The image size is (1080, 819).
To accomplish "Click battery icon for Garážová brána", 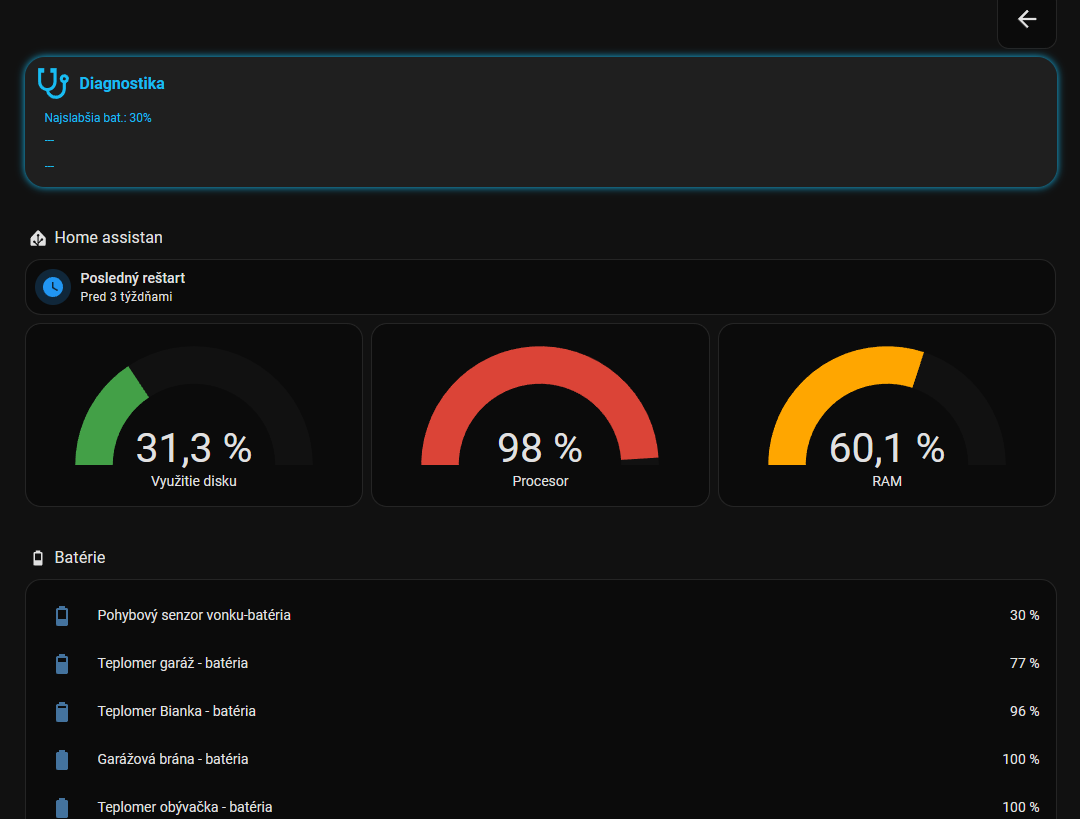I will pos(62,760).
